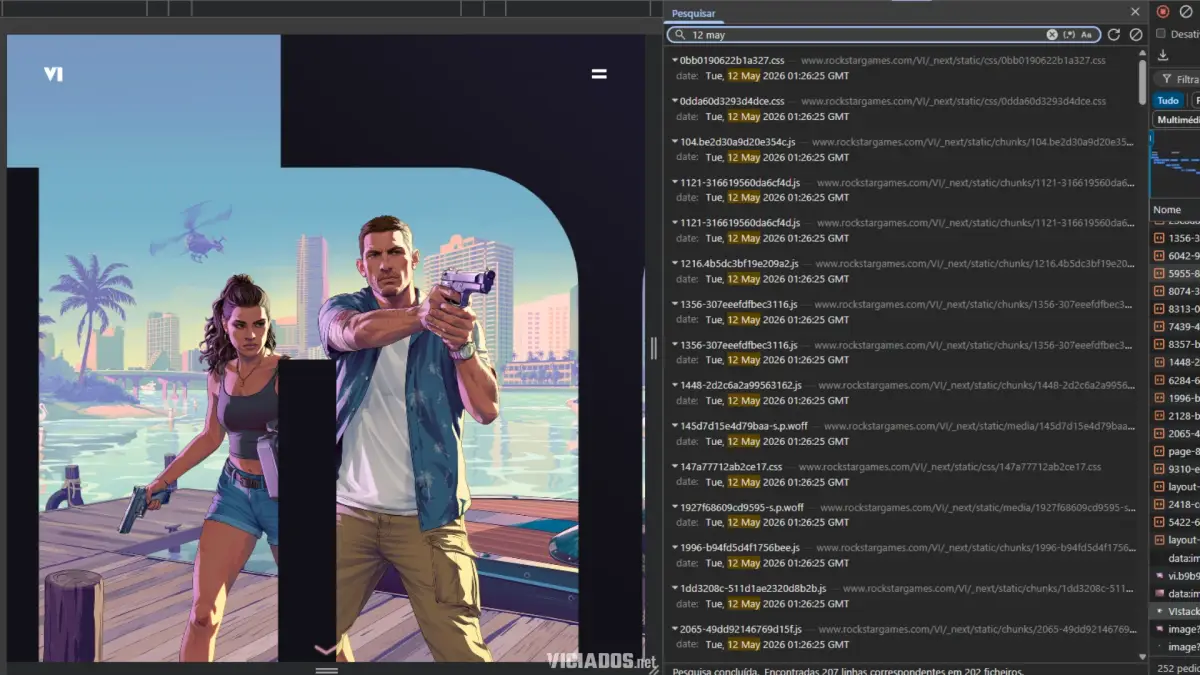Select the 8313-0 request icon
Image resolution: width=1200 pixels, height=675 pixels.
pyautogui.click(x=1159, y=309)
